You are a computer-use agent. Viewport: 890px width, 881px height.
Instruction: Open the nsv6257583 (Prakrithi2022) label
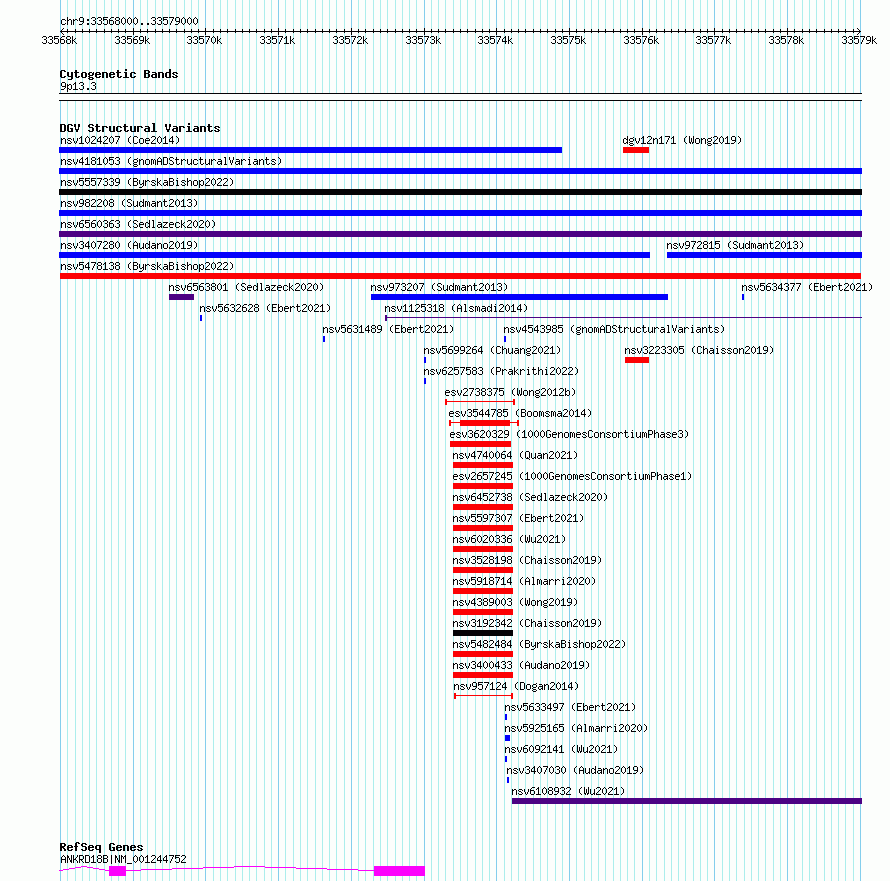(x=501, y=371)
